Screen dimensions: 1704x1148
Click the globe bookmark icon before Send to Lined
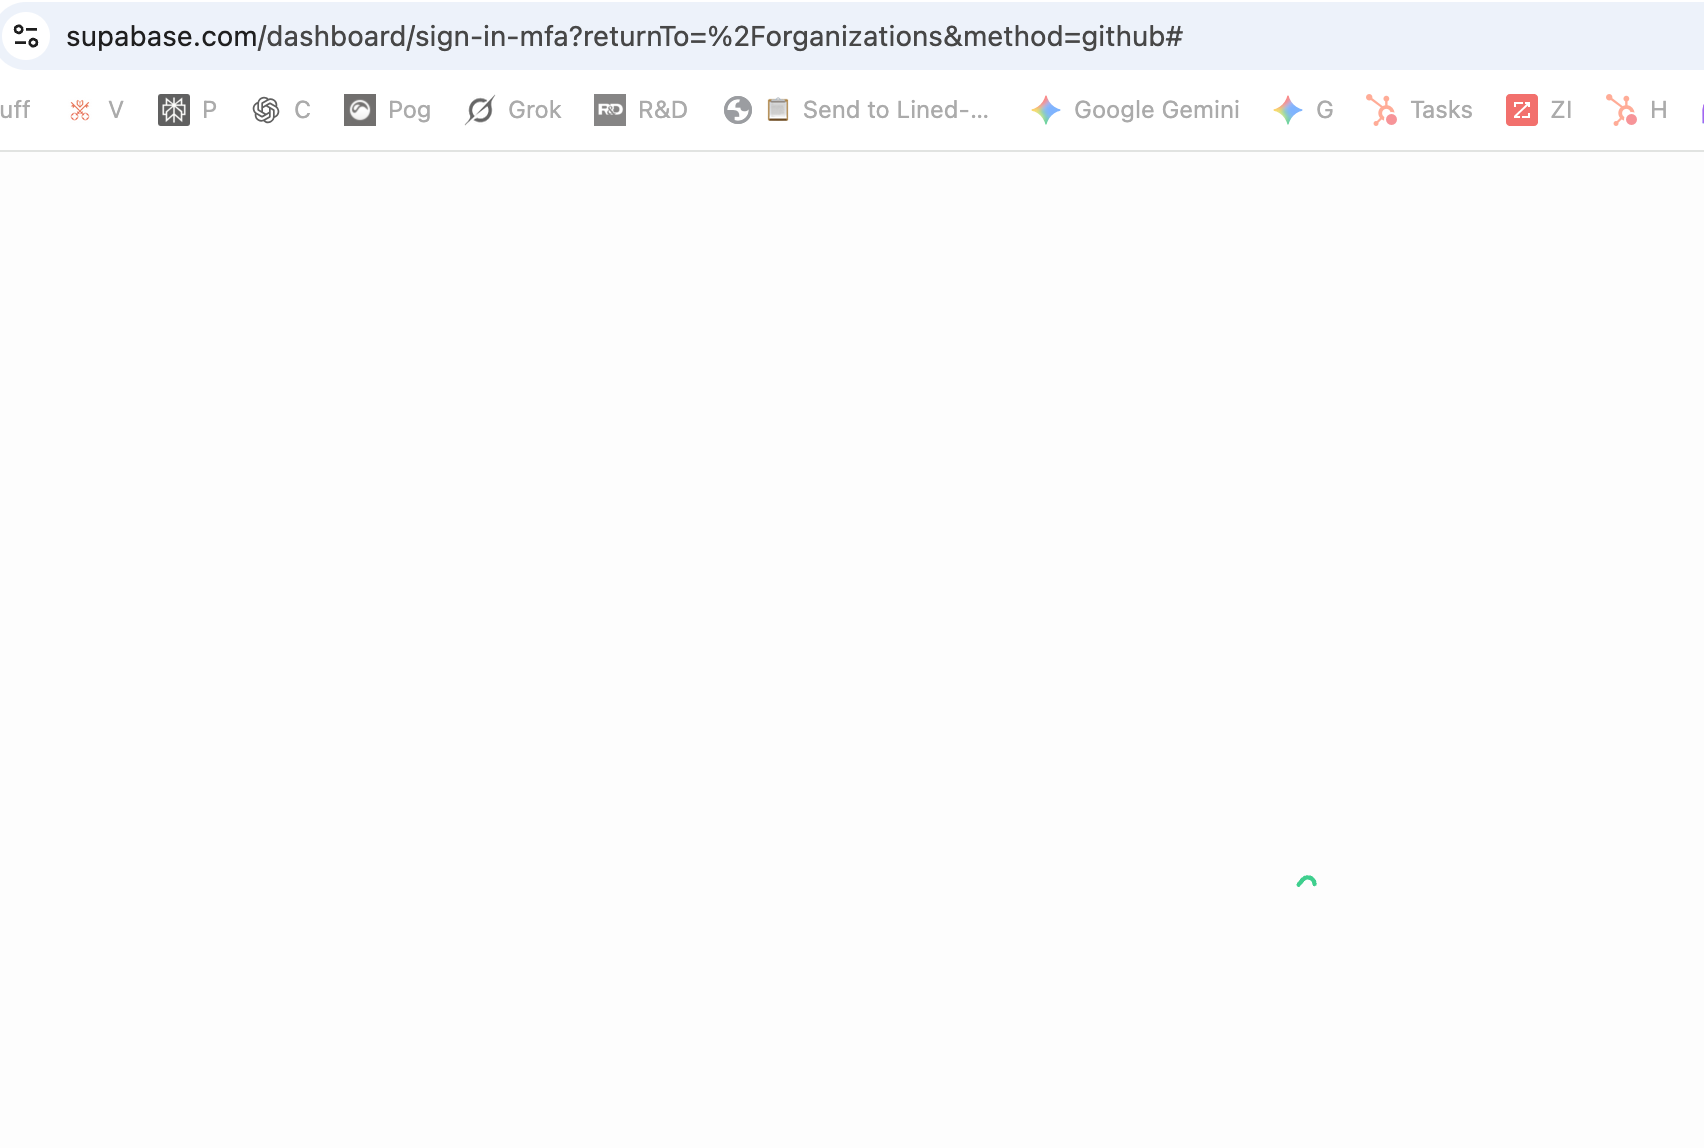[738, 109]
